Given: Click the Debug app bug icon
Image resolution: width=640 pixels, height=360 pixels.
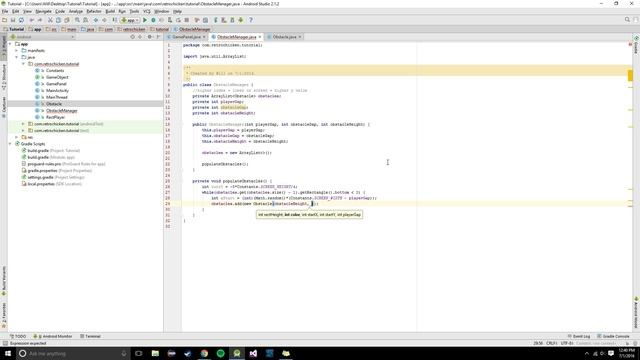Looking at the screenshot, I should 153,20.
